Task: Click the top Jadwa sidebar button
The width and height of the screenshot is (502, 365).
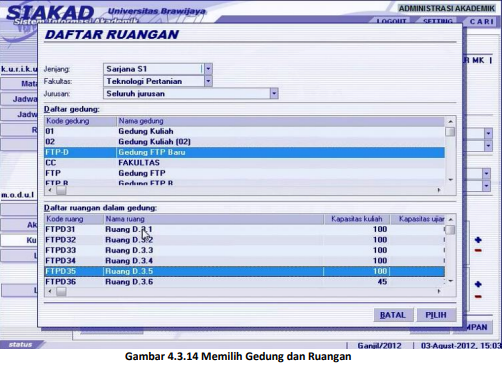Action: tap(19, 99)
